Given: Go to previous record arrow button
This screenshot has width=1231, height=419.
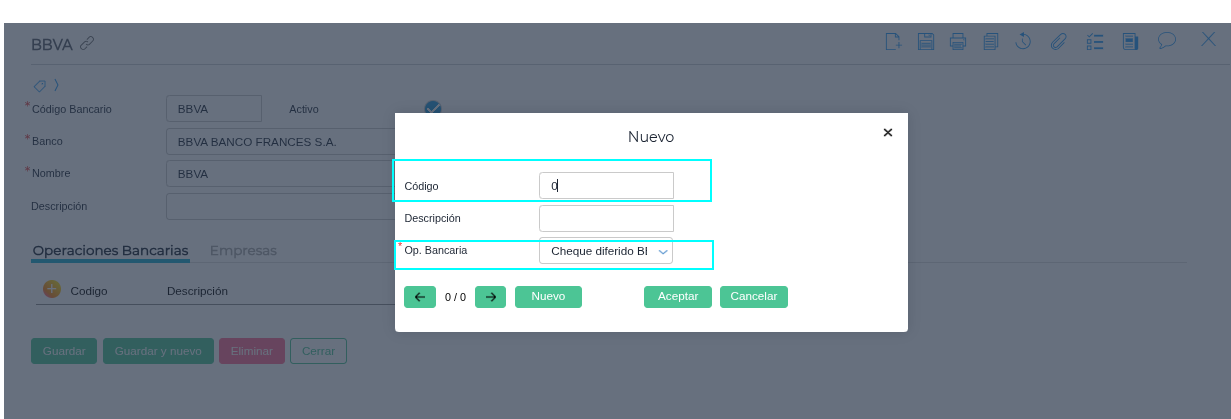Looking at the screenshot, I should click(420, 297).
